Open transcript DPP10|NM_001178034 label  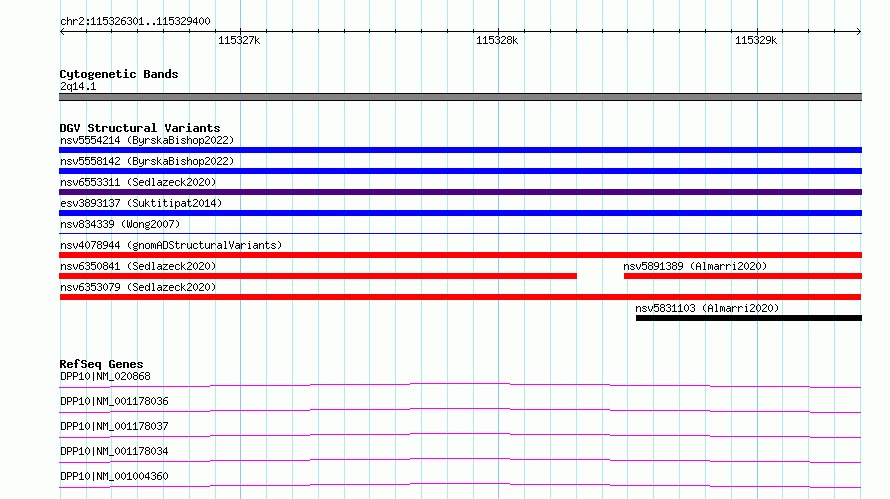click(114, 451)
